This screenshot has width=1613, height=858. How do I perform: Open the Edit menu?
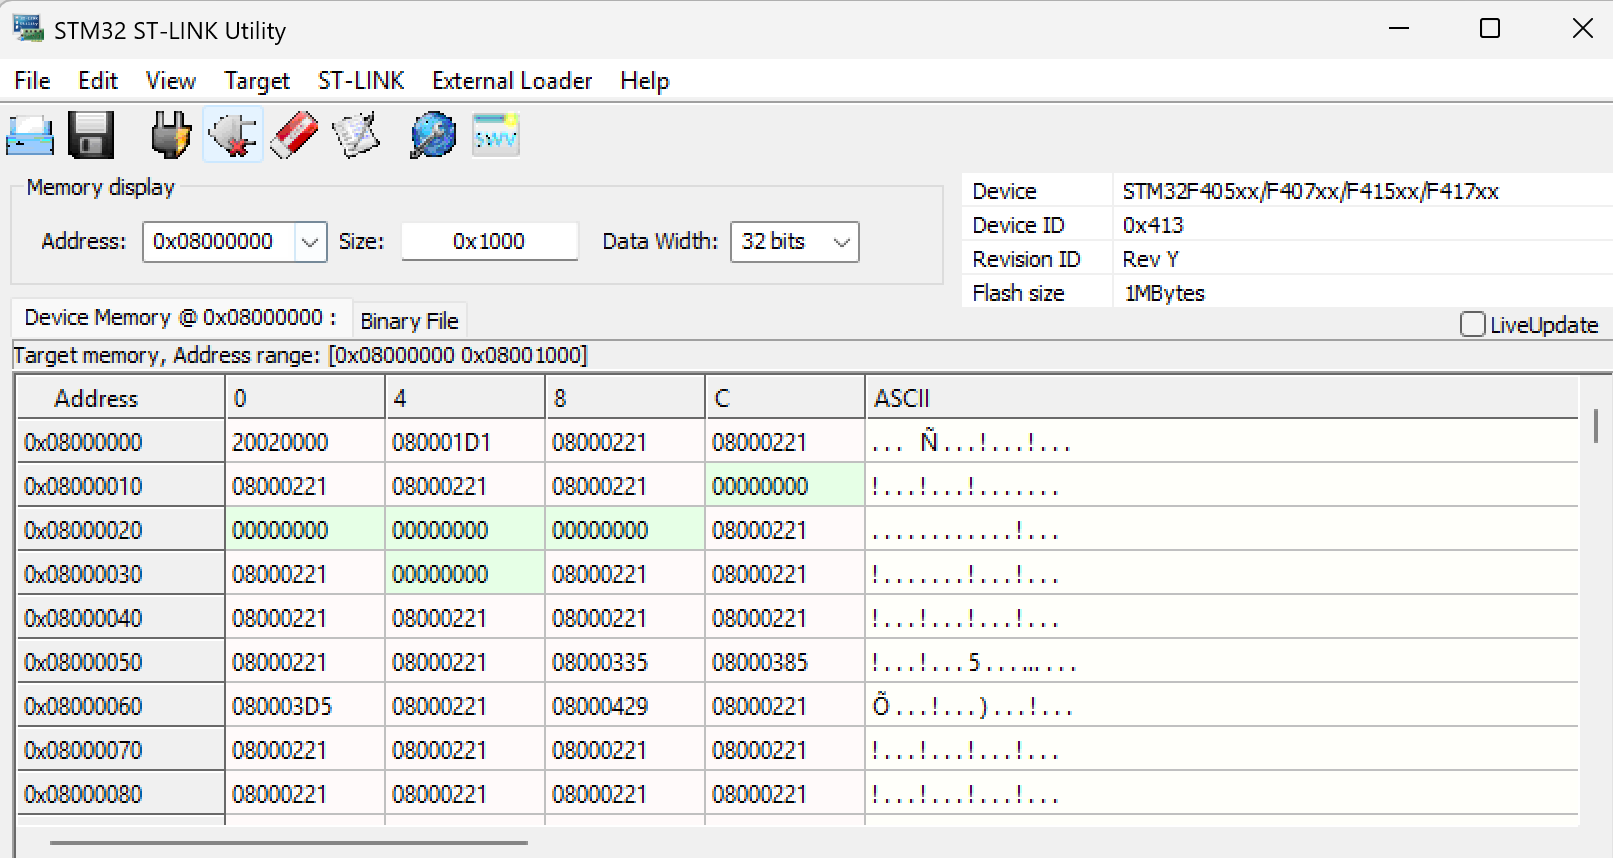tap(98, 81)
